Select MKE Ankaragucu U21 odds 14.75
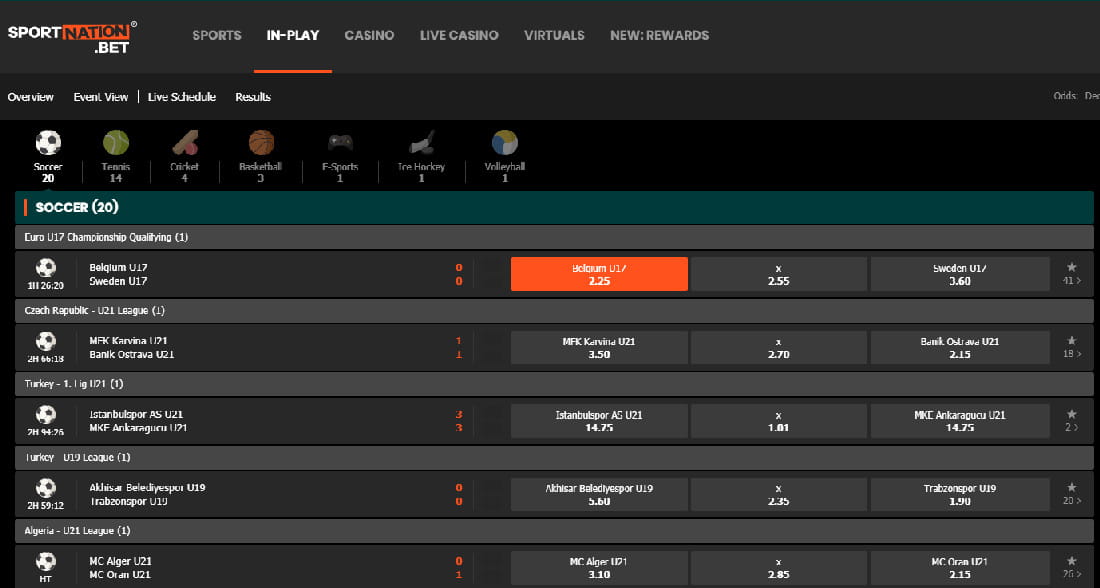The height and width of the screenshot is (588, 1100). coord(960,421)
